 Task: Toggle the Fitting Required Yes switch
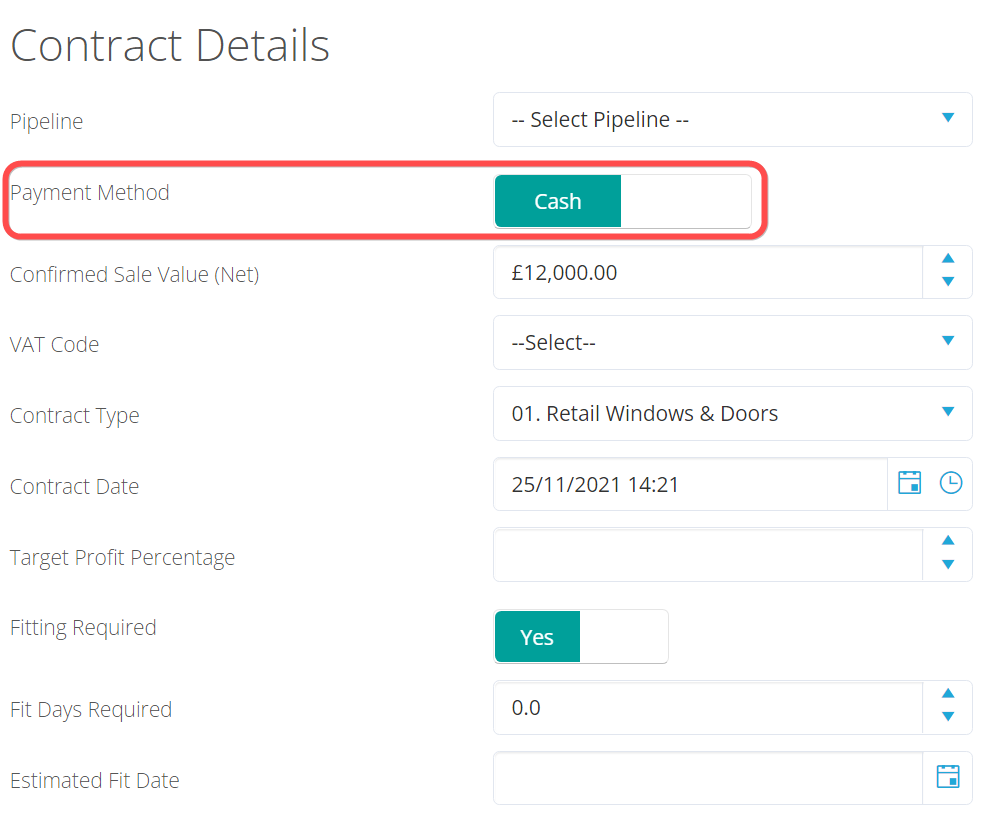click(x=537, y=637)
